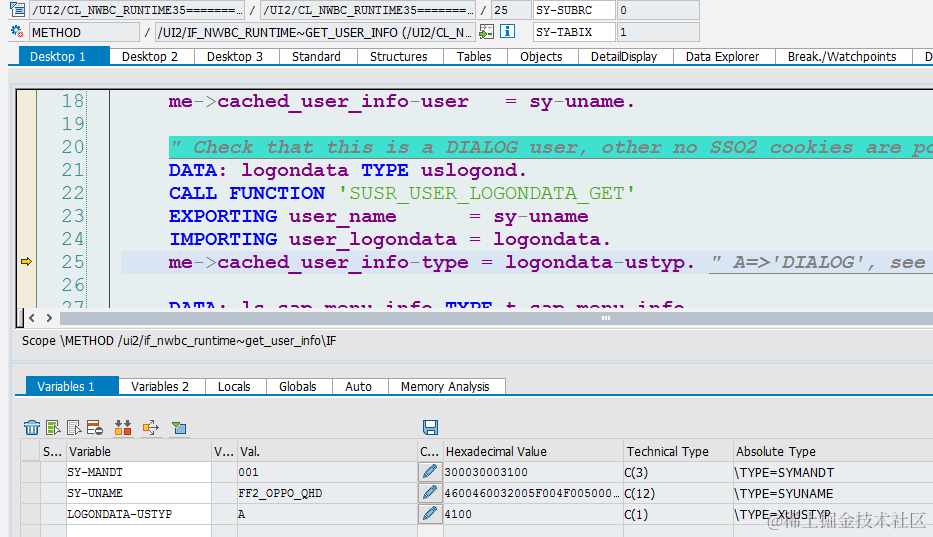Viewport: 933px width, 537px height.
Task: Click the program stack icon at top-left
Action: point(17,10)
